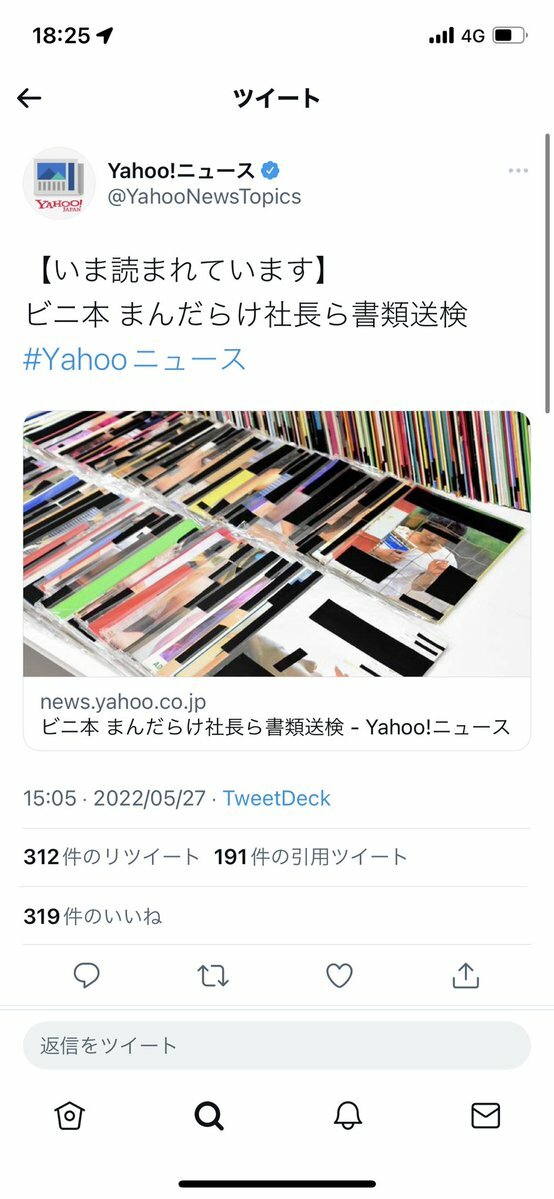Open Yahoo!ニュース profile avatar
The image size is (554, 1199).
(x=59, y=184)
